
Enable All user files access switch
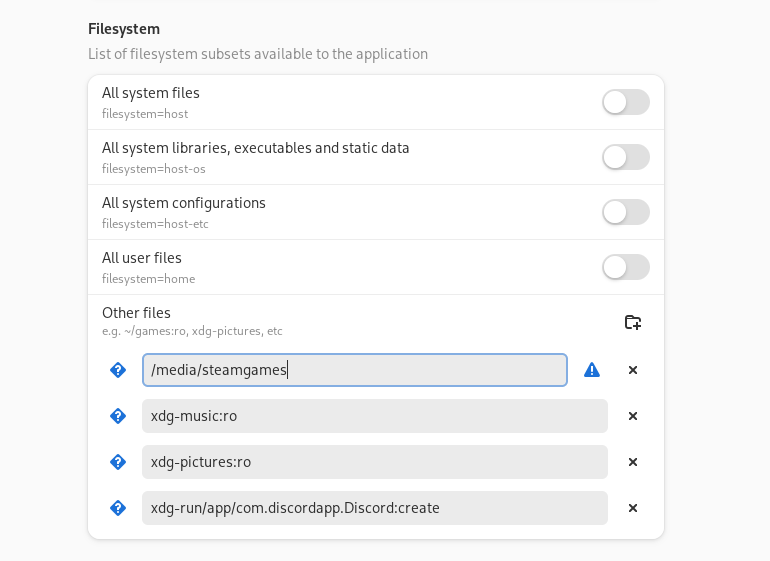pyautogui.click(x=626, y=267)
